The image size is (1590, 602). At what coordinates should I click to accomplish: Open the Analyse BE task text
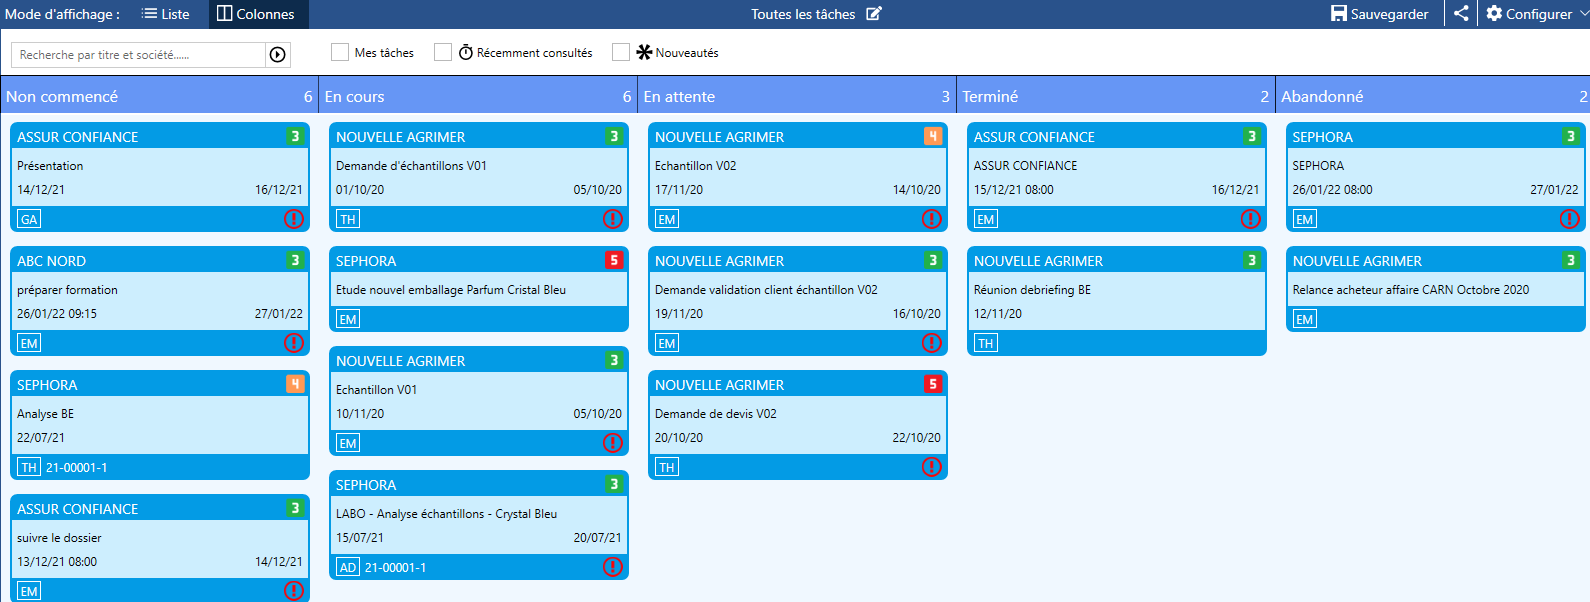(45, 414)
